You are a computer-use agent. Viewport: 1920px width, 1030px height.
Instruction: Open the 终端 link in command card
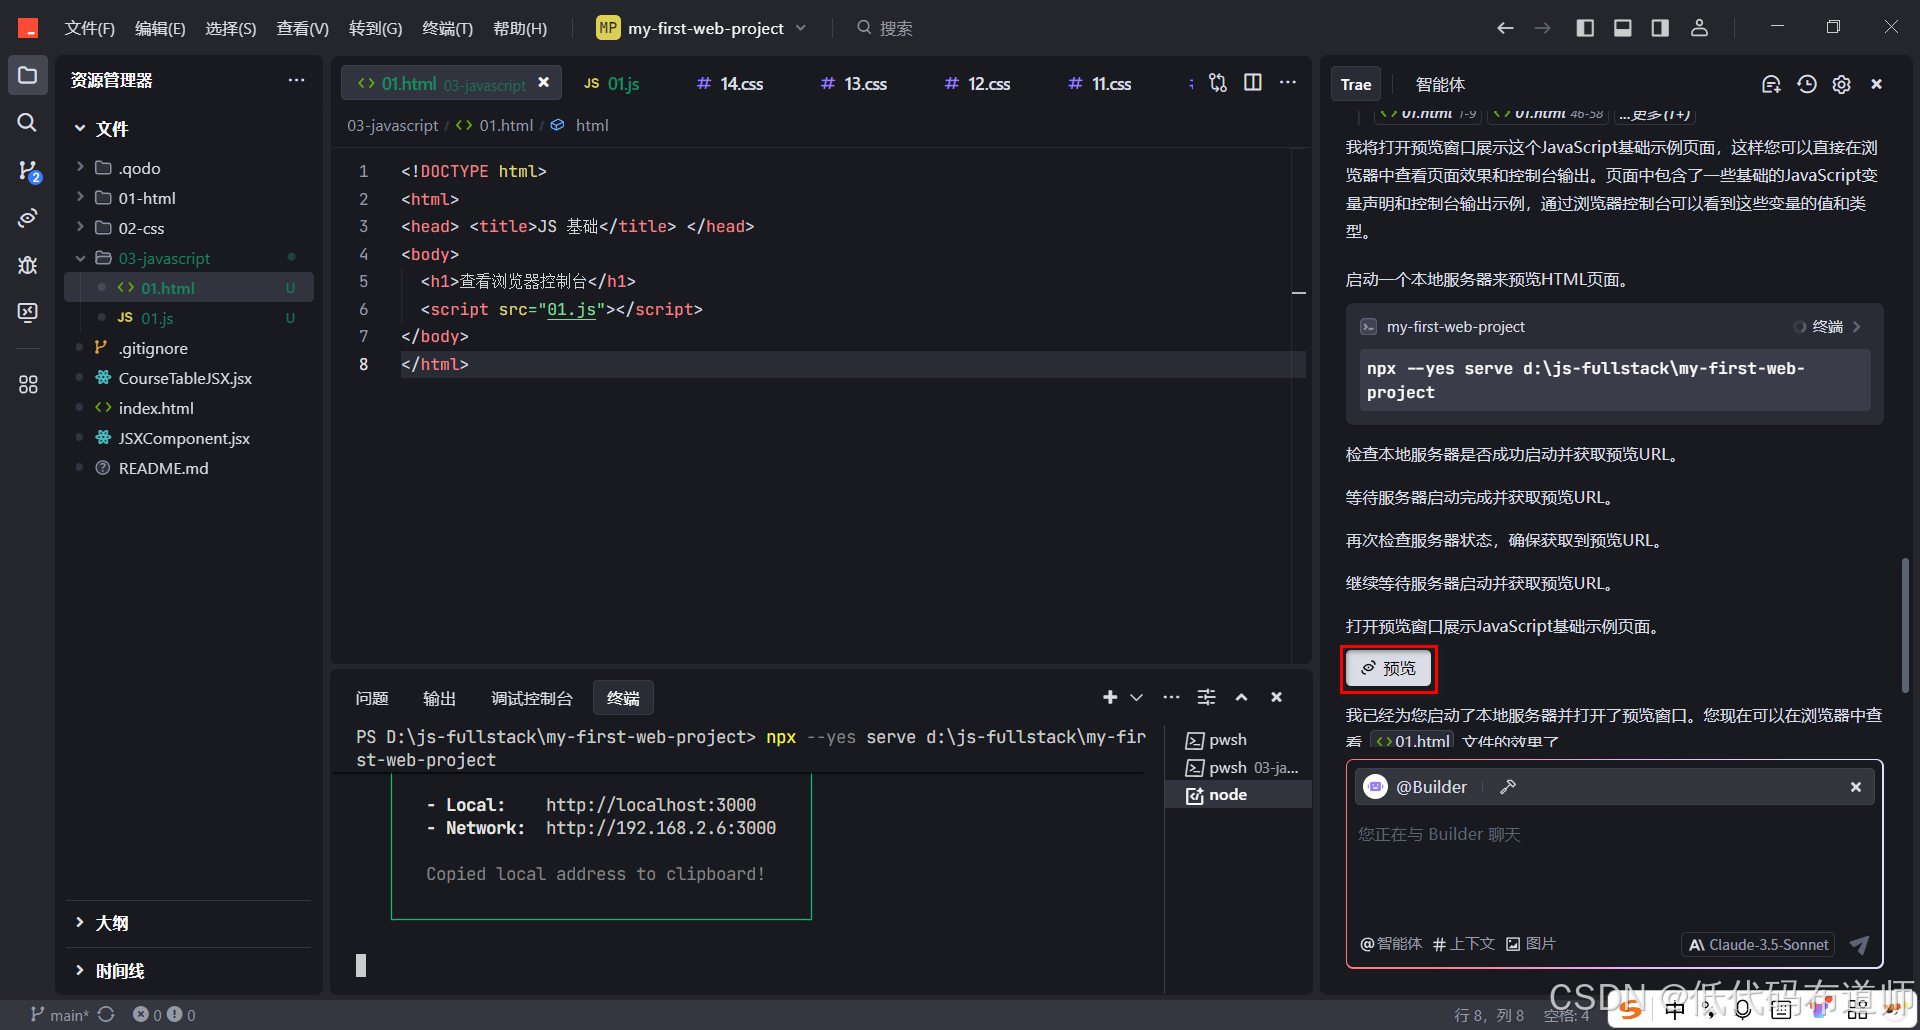click(1827, 327)
